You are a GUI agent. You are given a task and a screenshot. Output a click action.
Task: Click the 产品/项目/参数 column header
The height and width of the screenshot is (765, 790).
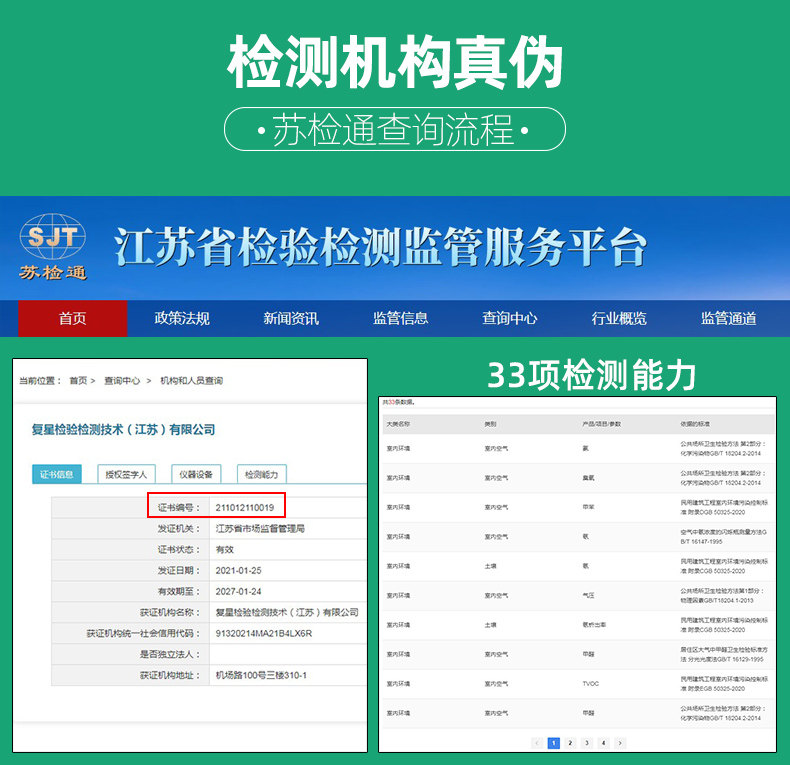click(602, 424)
